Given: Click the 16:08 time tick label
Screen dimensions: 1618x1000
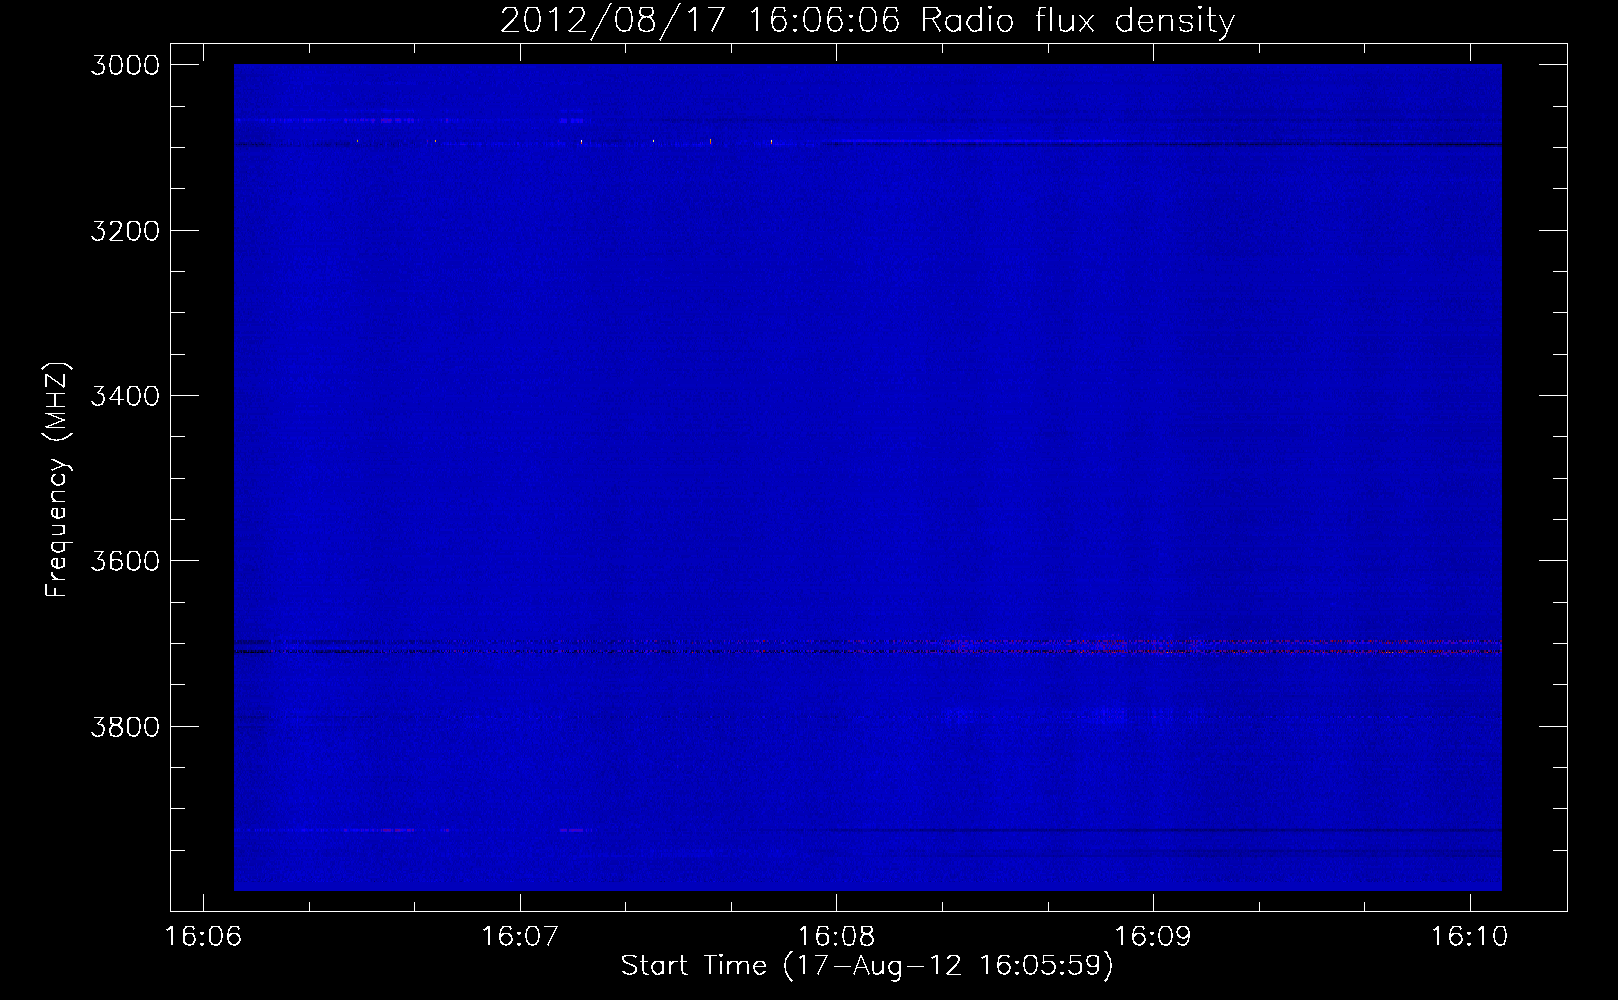Looking at the screenshot, I should coord(836,937).
